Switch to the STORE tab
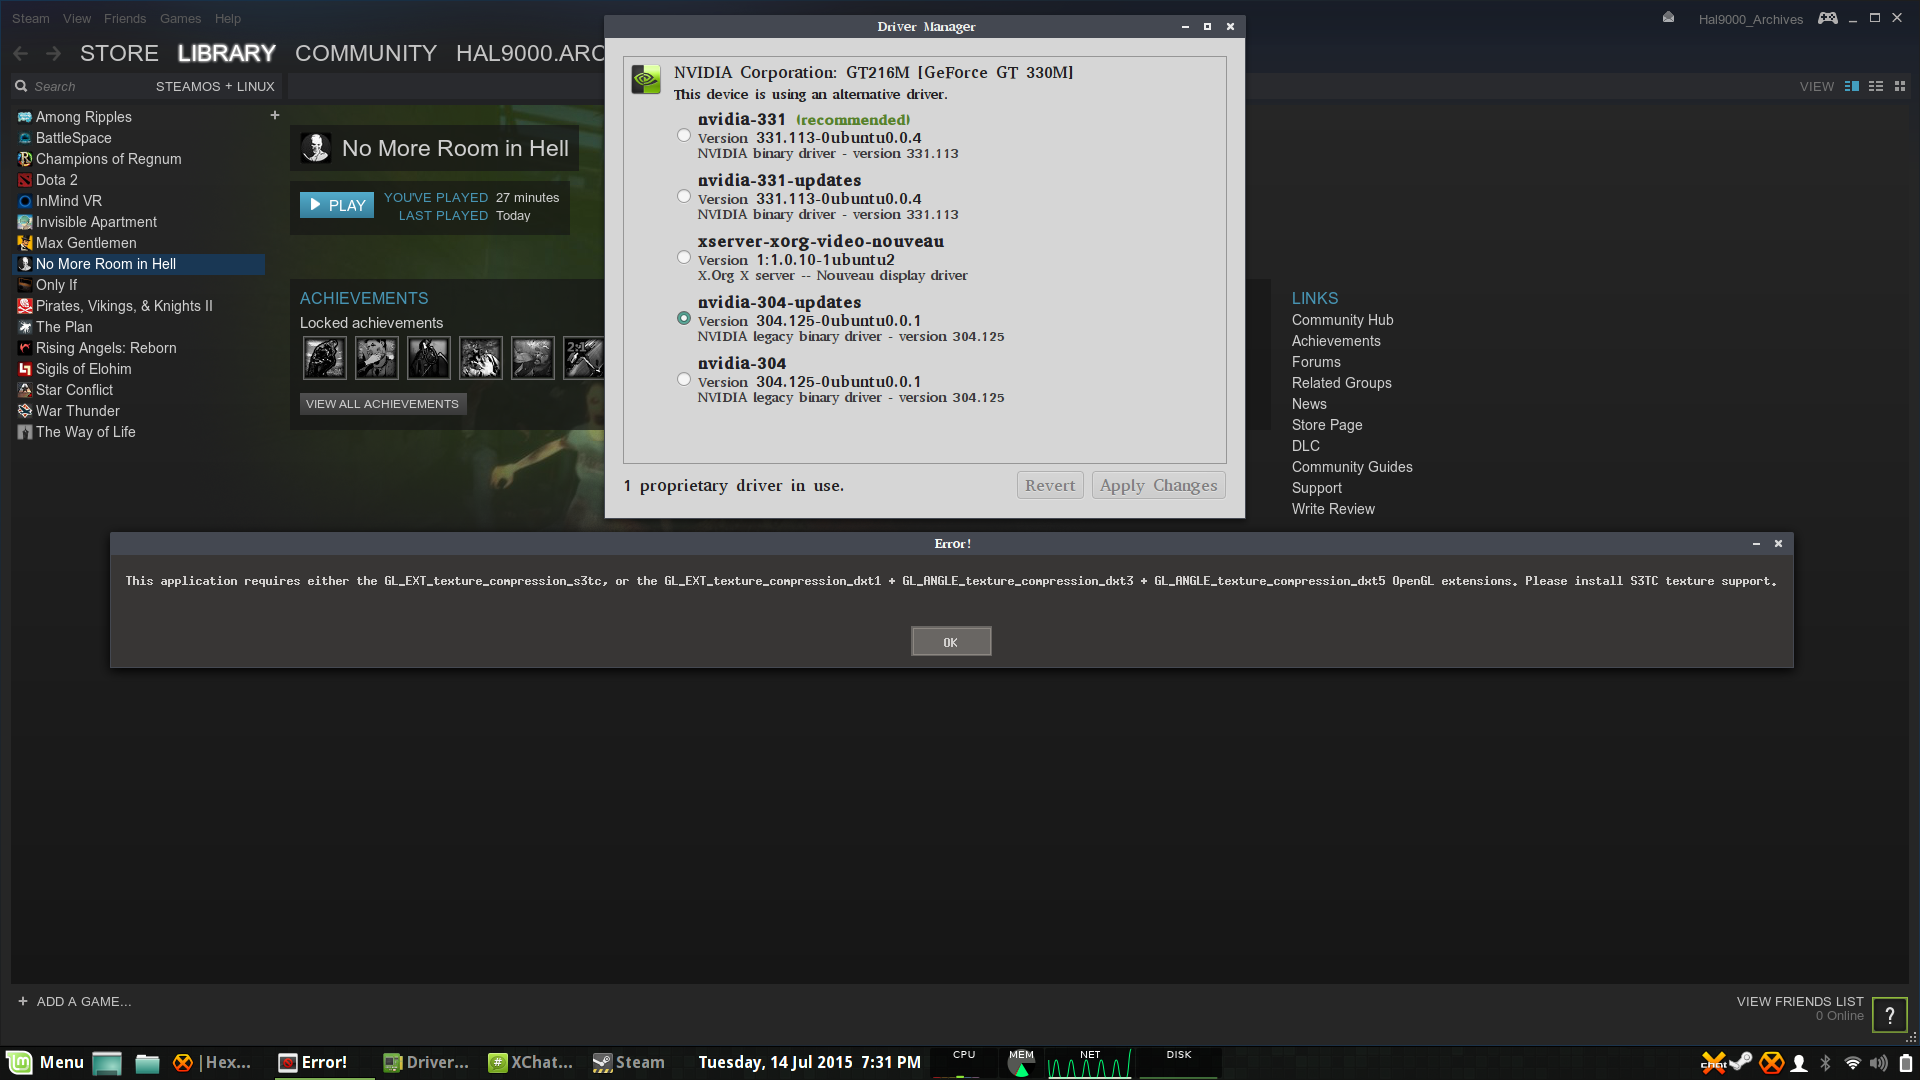This screenshot has width=1920, height=1080. point(119,54)
